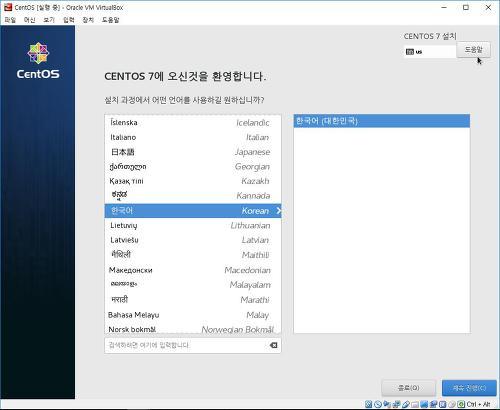This screenshot has height=410, width=500.
Task: Click the shared folders status icon
Action: pos(415,404)
